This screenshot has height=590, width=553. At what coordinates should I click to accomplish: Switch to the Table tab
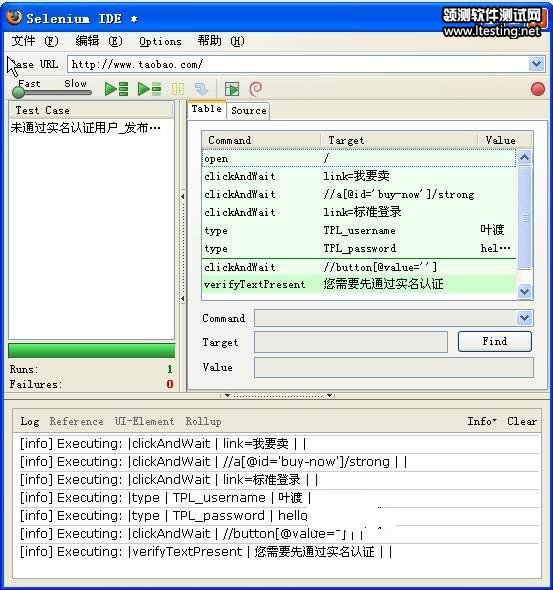tap(207, 109)
